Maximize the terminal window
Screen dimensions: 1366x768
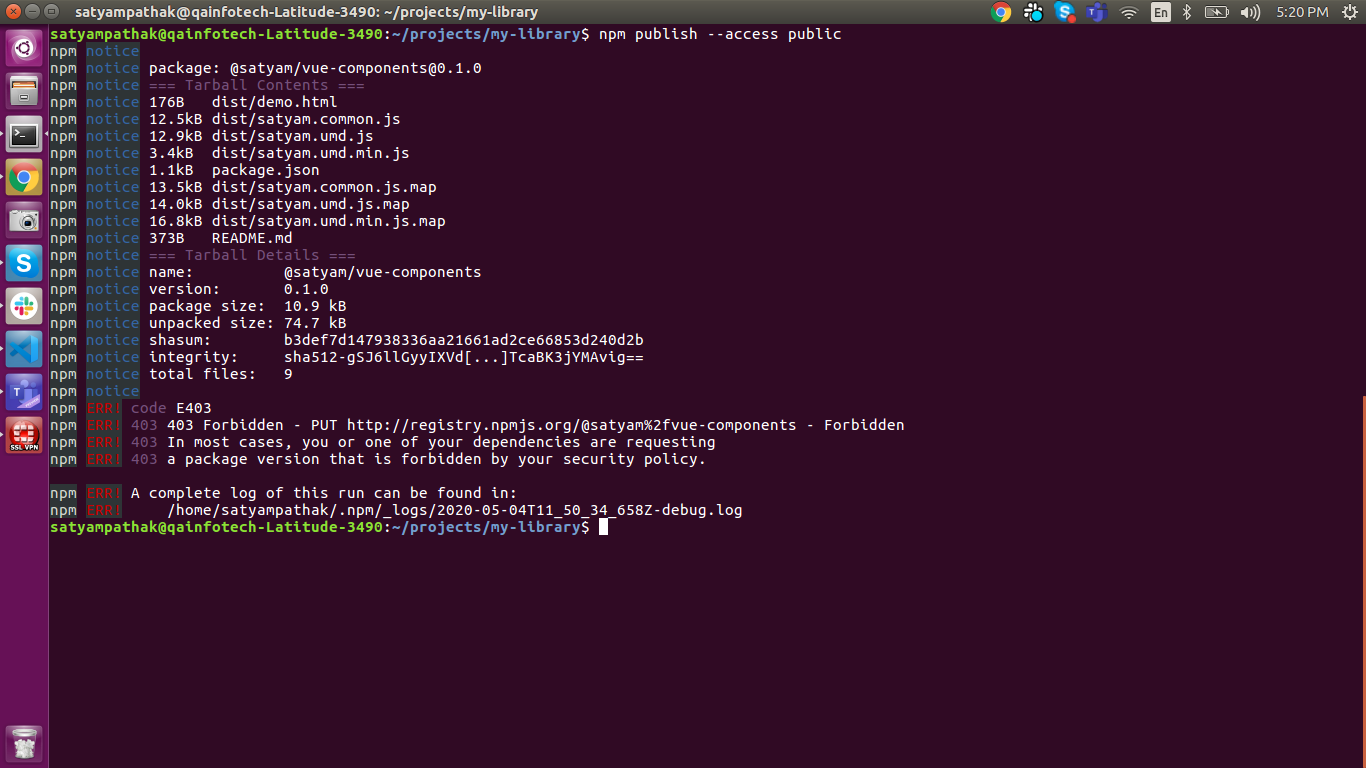coord(50,12)
